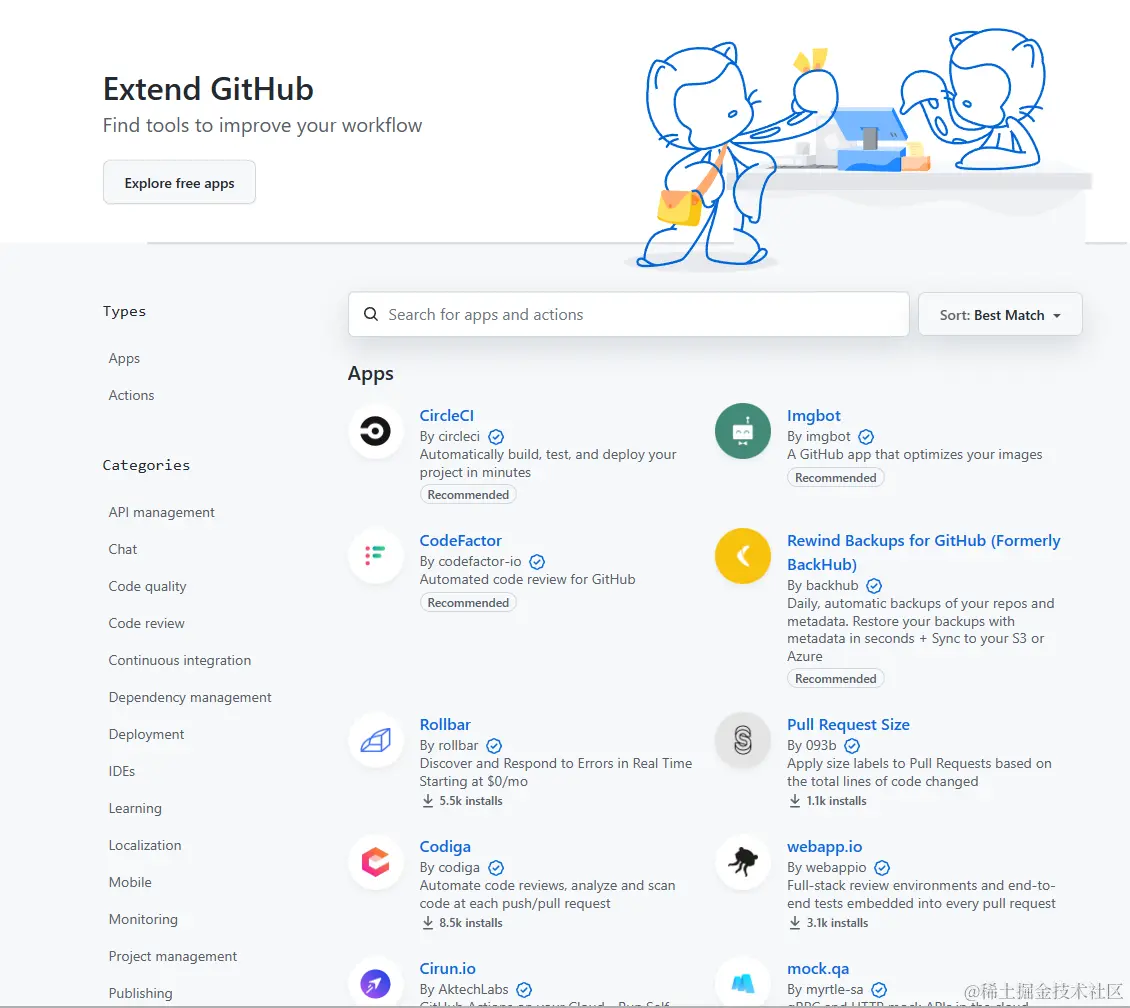The height and width of the screenshot is (1008, 1130).
Task: Select the Mobile category
Action: [x=130, y=882]
